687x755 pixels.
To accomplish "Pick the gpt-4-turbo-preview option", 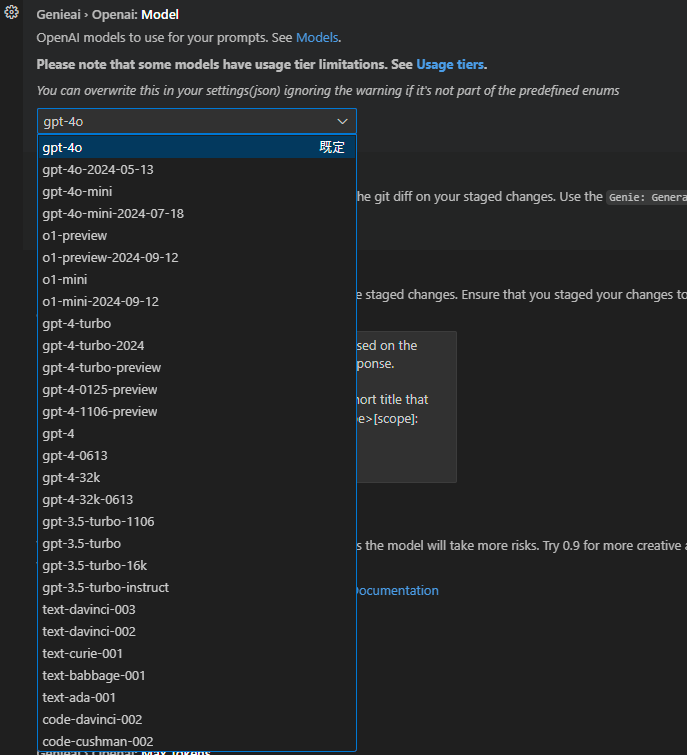I will [x=102, y=367].
